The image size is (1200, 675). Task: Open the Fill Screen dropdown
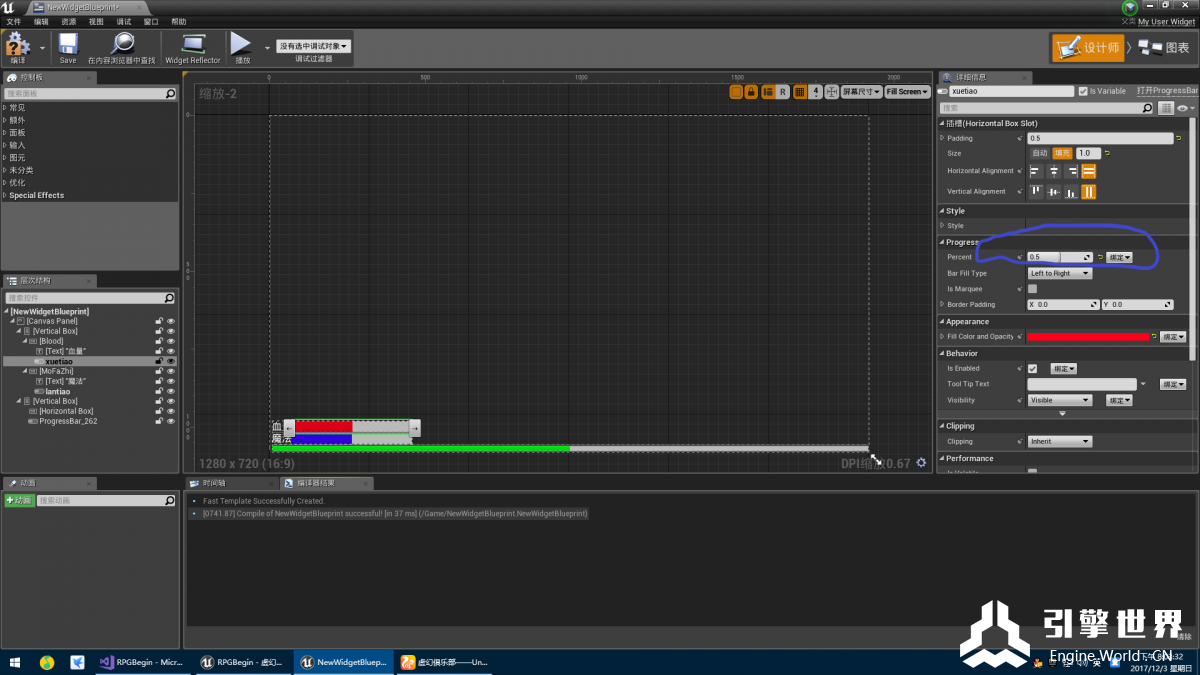(907, 92)
